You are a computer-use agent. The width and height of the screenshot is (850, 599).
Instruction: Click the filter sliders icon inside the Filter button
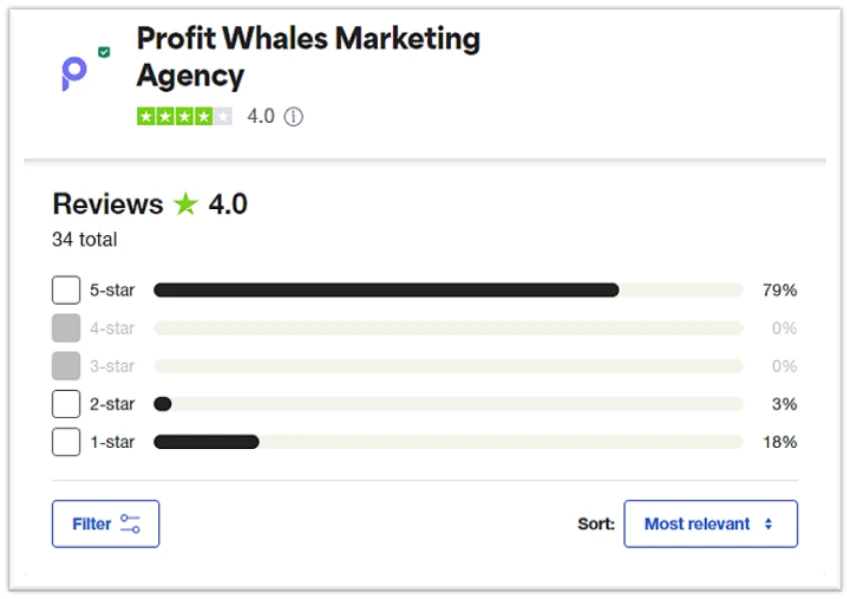pyautogui.click(x=128, y=523)
